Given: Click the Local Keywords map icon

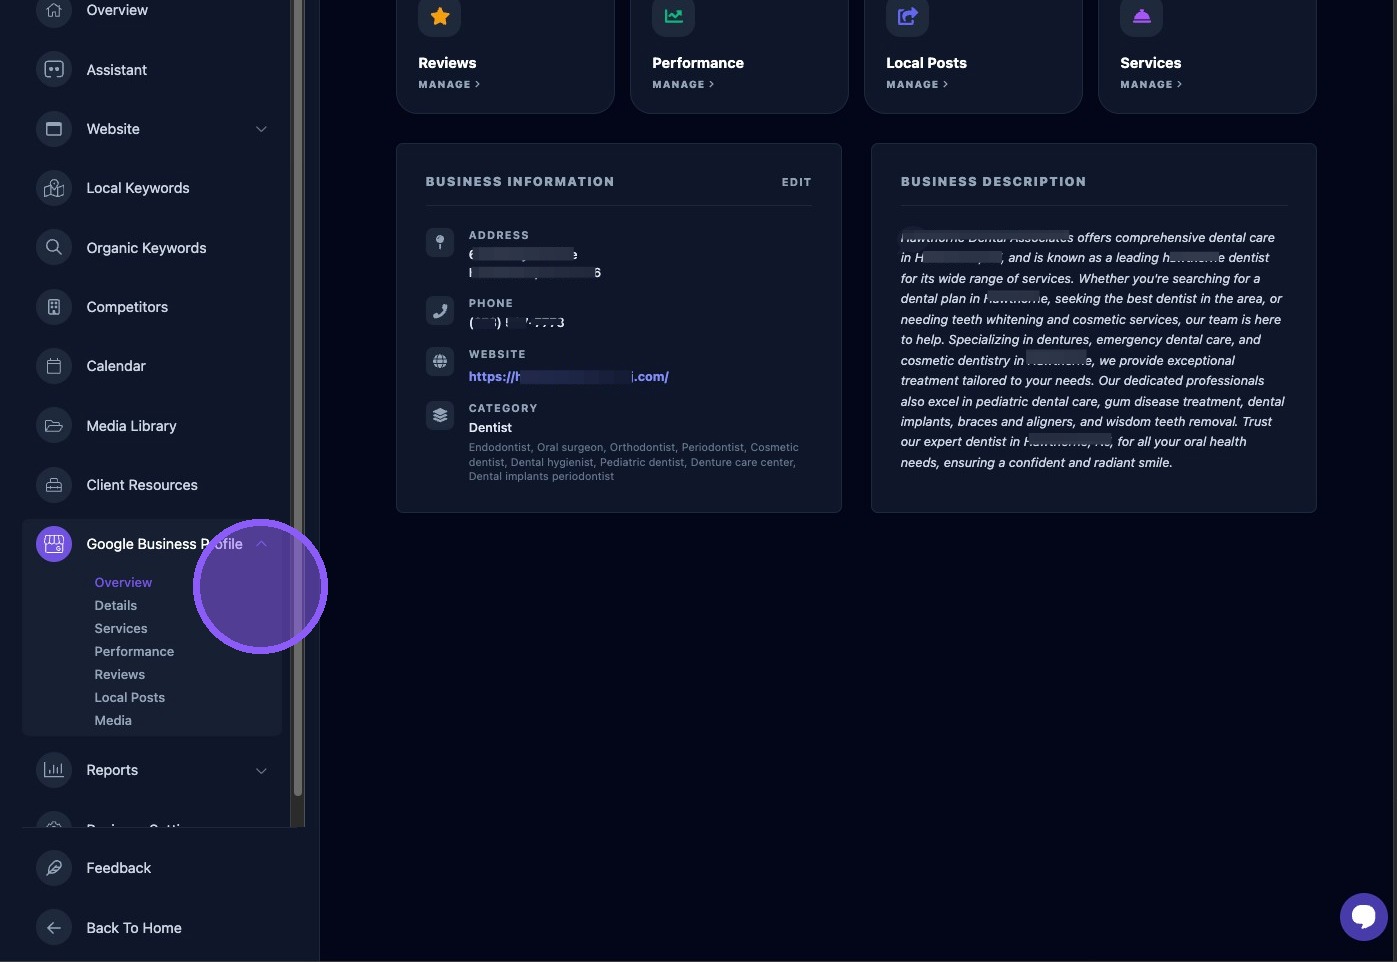Looking at the screenshot, I should pos(54,188).
